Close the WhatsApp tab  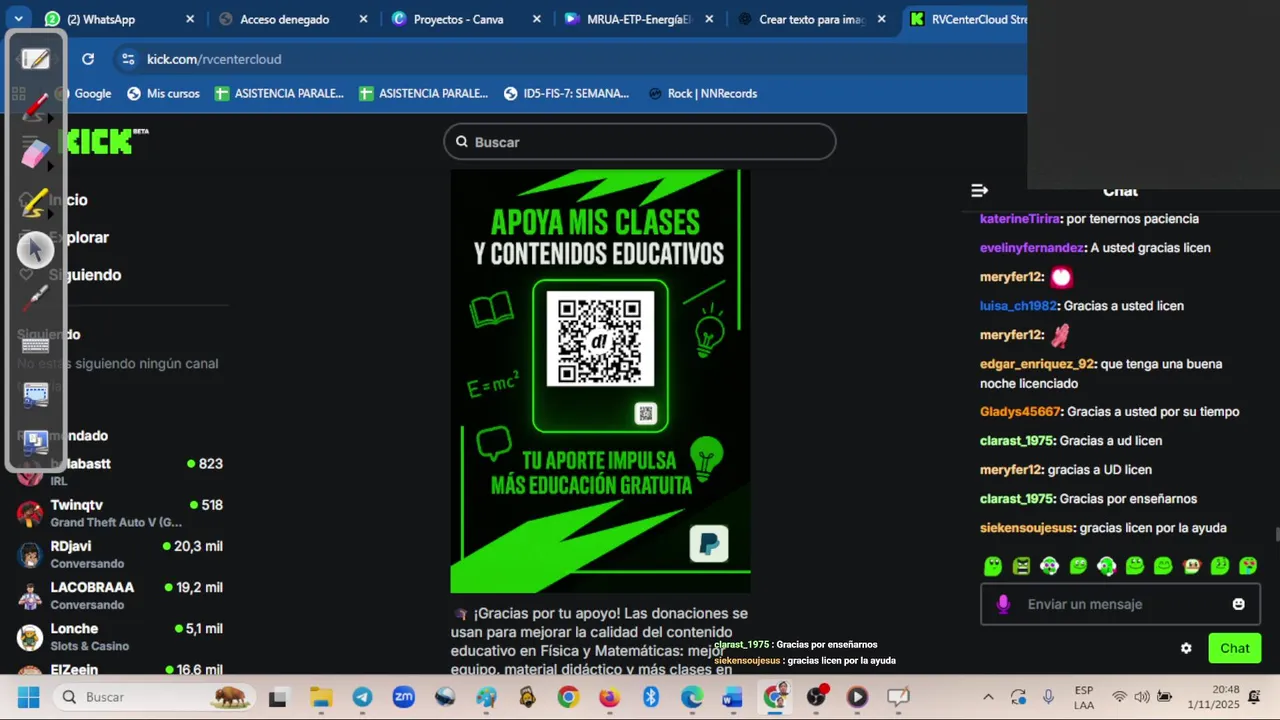click(x=190, y=19)
